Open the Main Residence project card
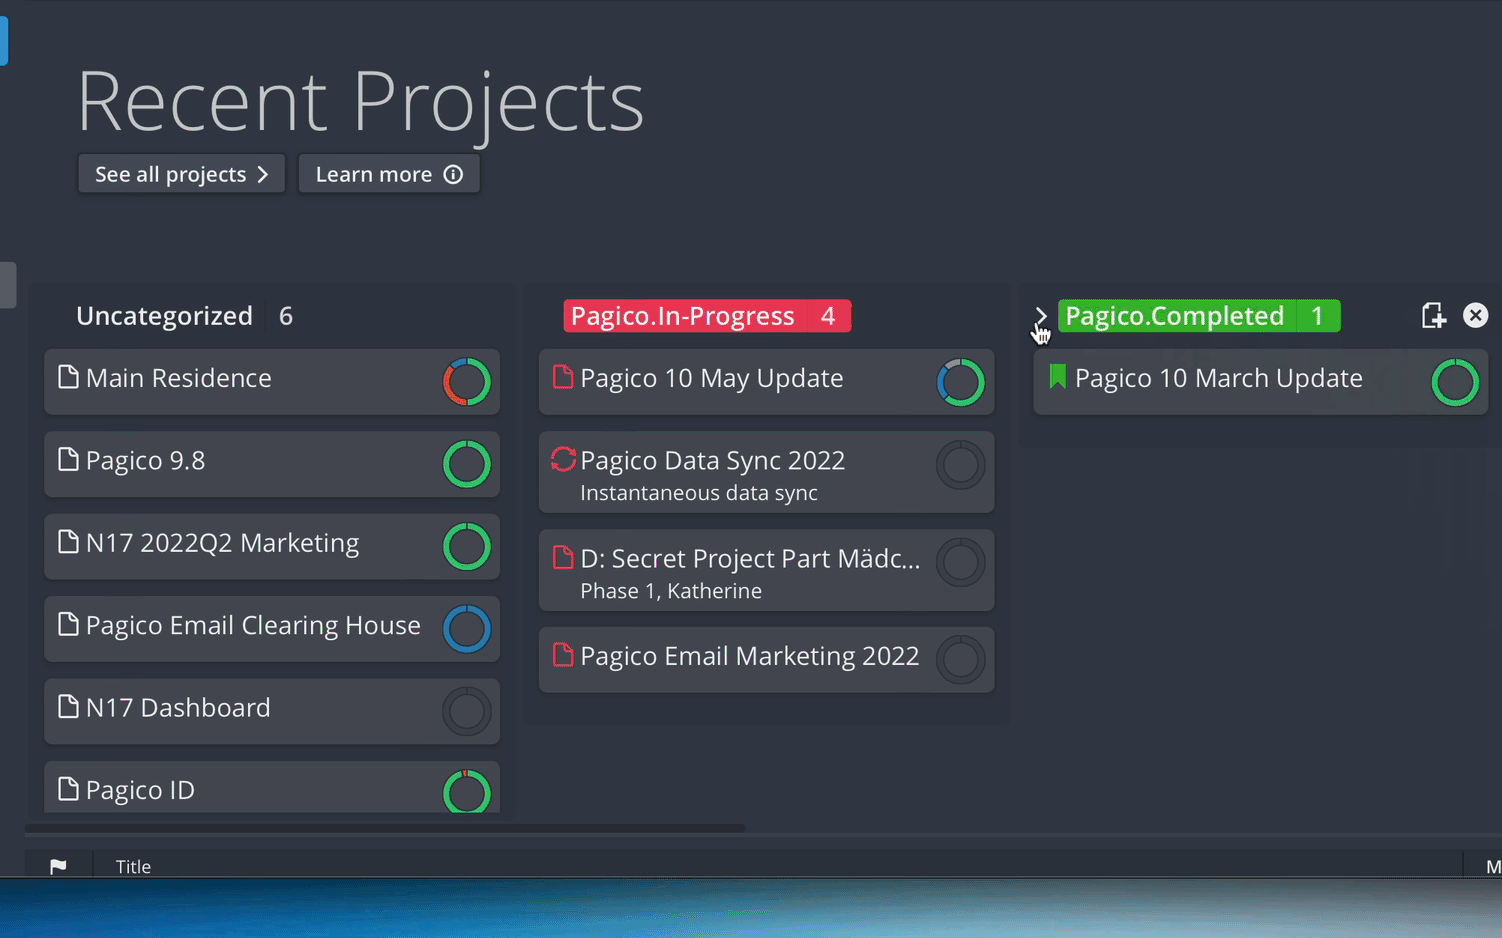This screenshot has width=1502, height=938. pyautogui.click(x=272, y=382)
